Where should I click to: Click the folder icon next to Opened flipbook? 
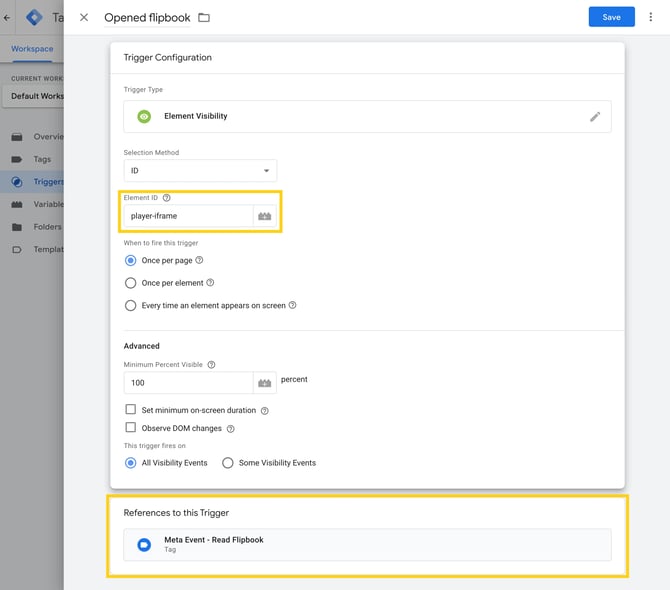pos(204,18)
